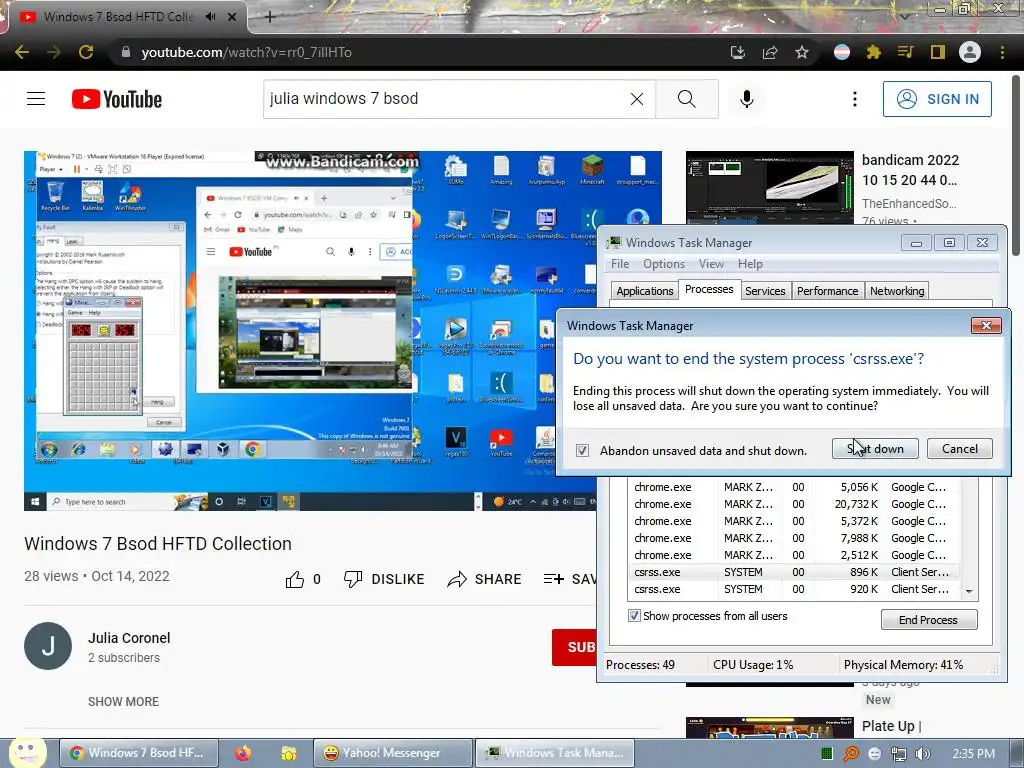The height and width of the screenshot is (768, 1024).
Task: Open the Start orb
Action: pos(27,752)
